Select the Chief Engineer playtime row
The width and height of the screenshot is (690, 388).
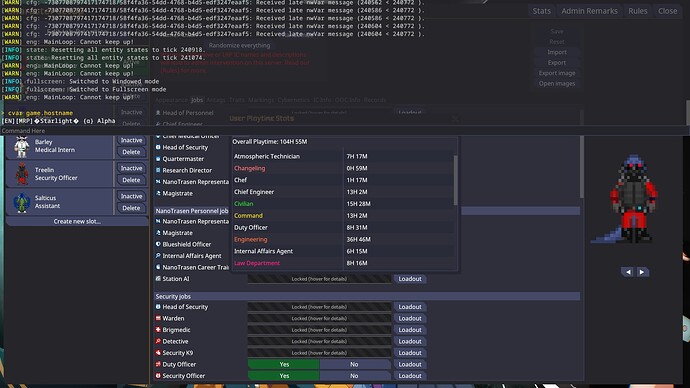pyautogui.click(x=343, y=192)
